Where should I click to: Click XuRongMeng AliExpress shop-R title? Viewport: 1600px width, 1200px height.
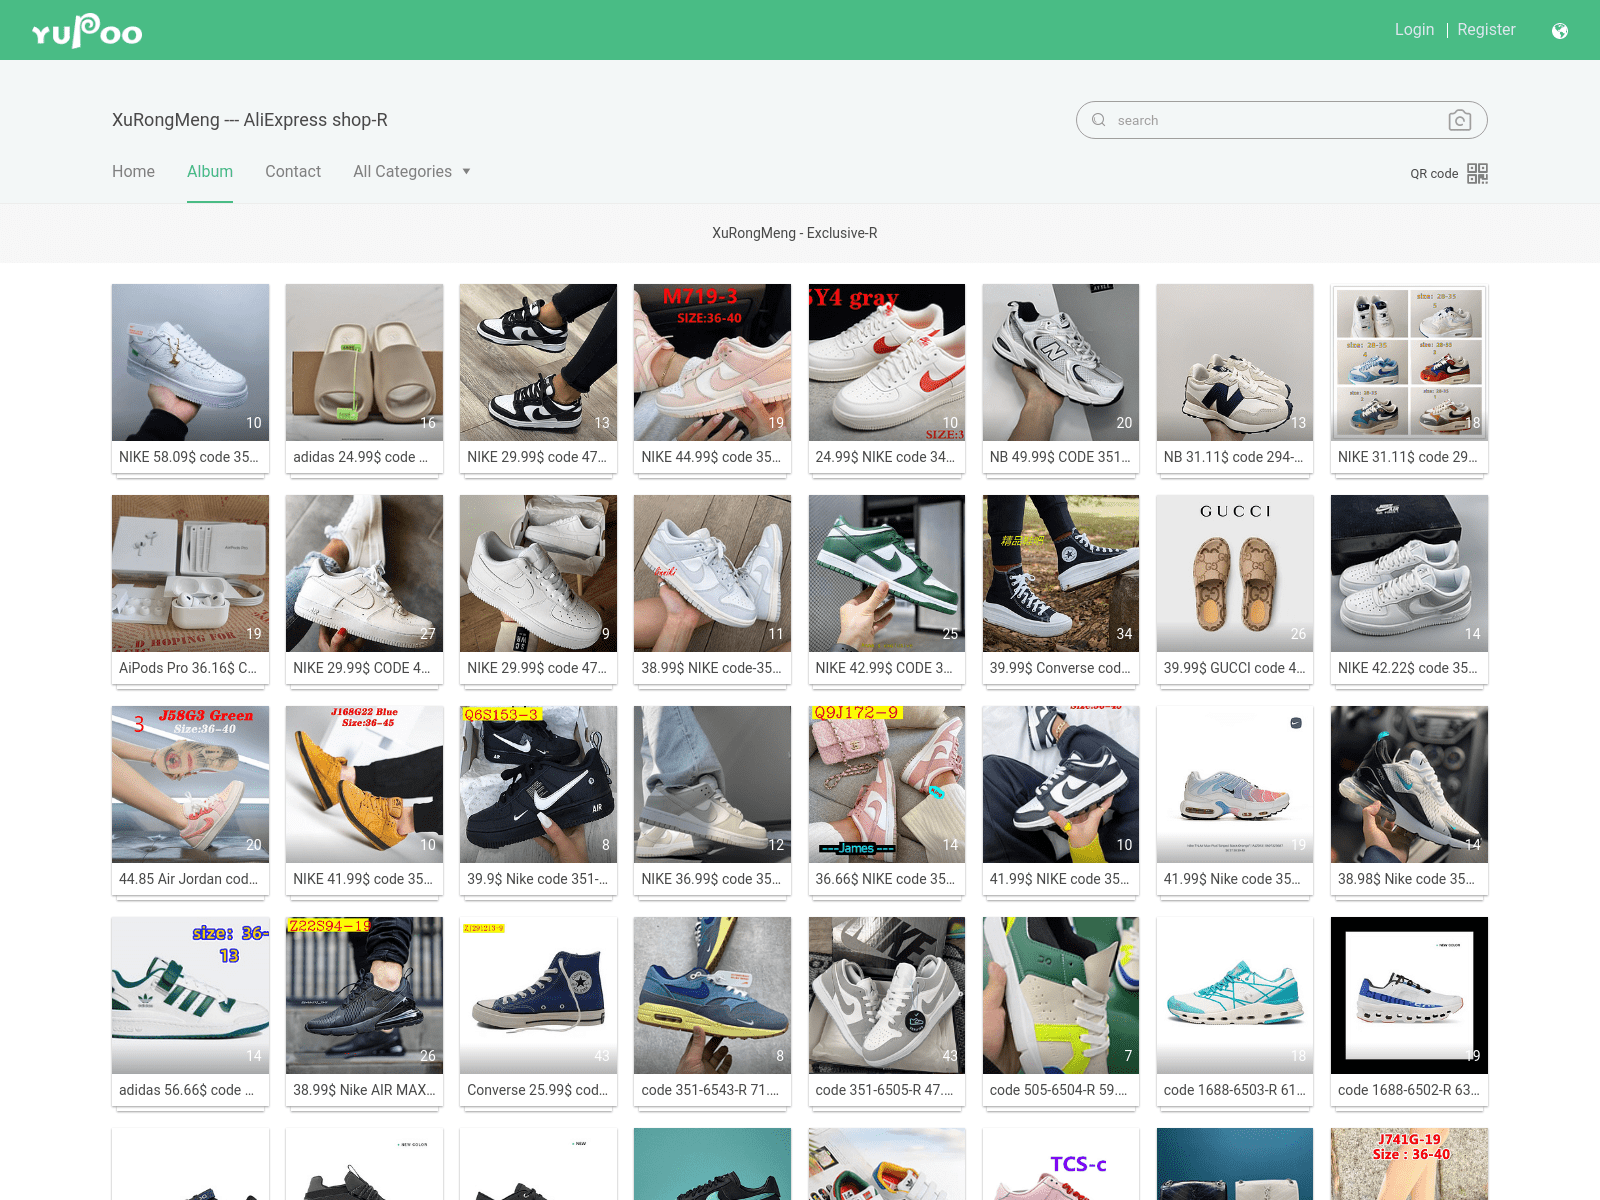(x=250, y=120)
